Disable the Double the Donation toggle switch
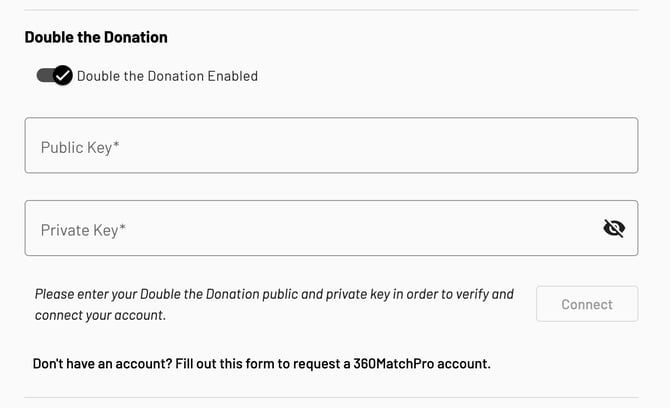 tap(54, 75)
